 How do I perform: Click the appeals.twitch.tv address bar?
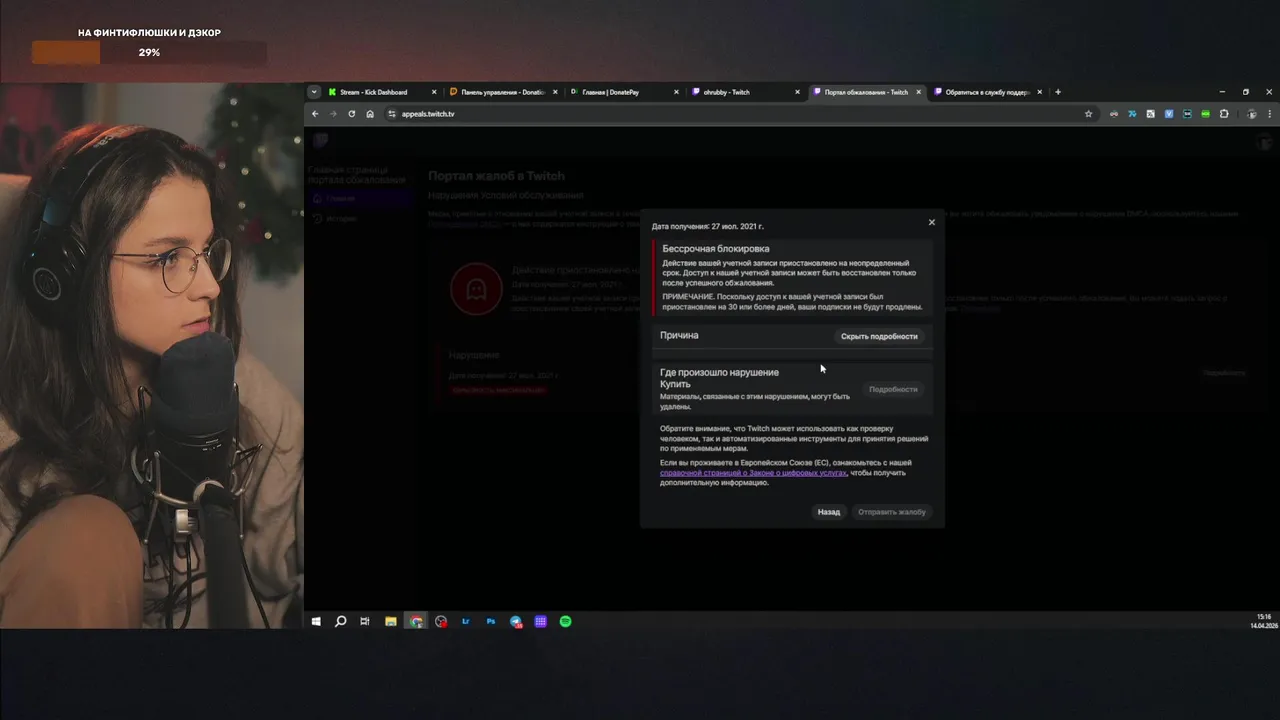pyautogui.click(x=740, y=114)
